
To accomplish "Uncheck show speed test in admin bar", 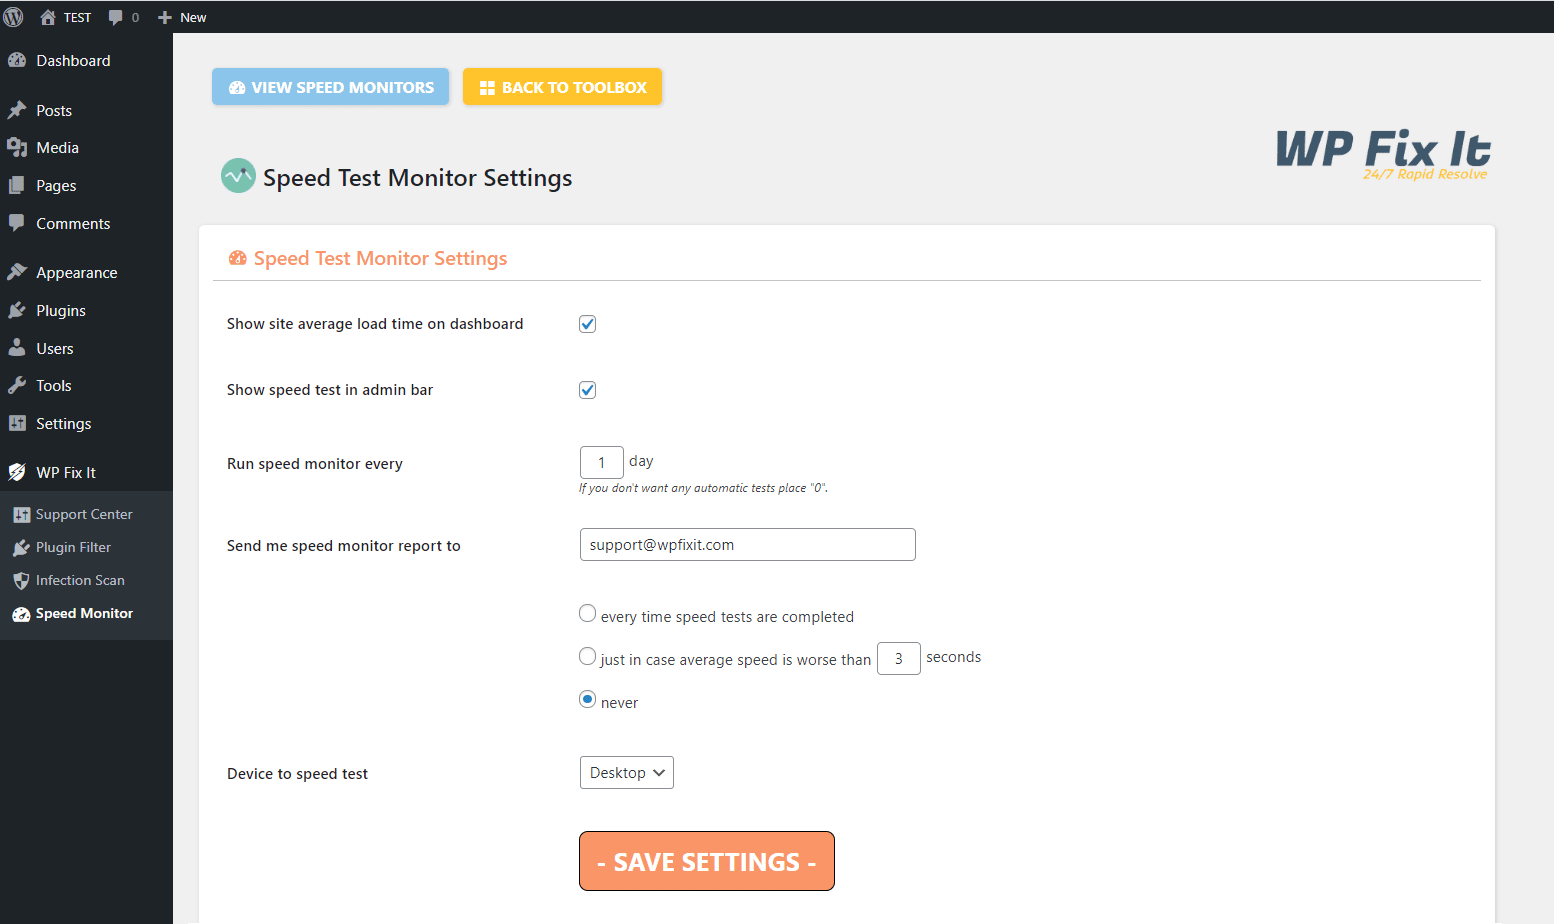I will click(588, 390).
